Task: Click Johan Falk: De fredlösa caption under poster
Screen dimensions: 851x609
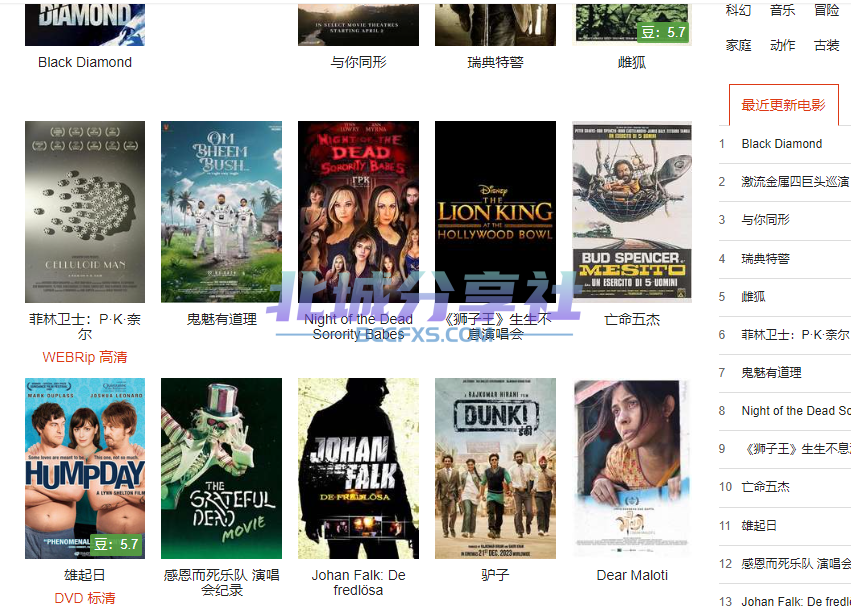Action: tap(358, 582)
